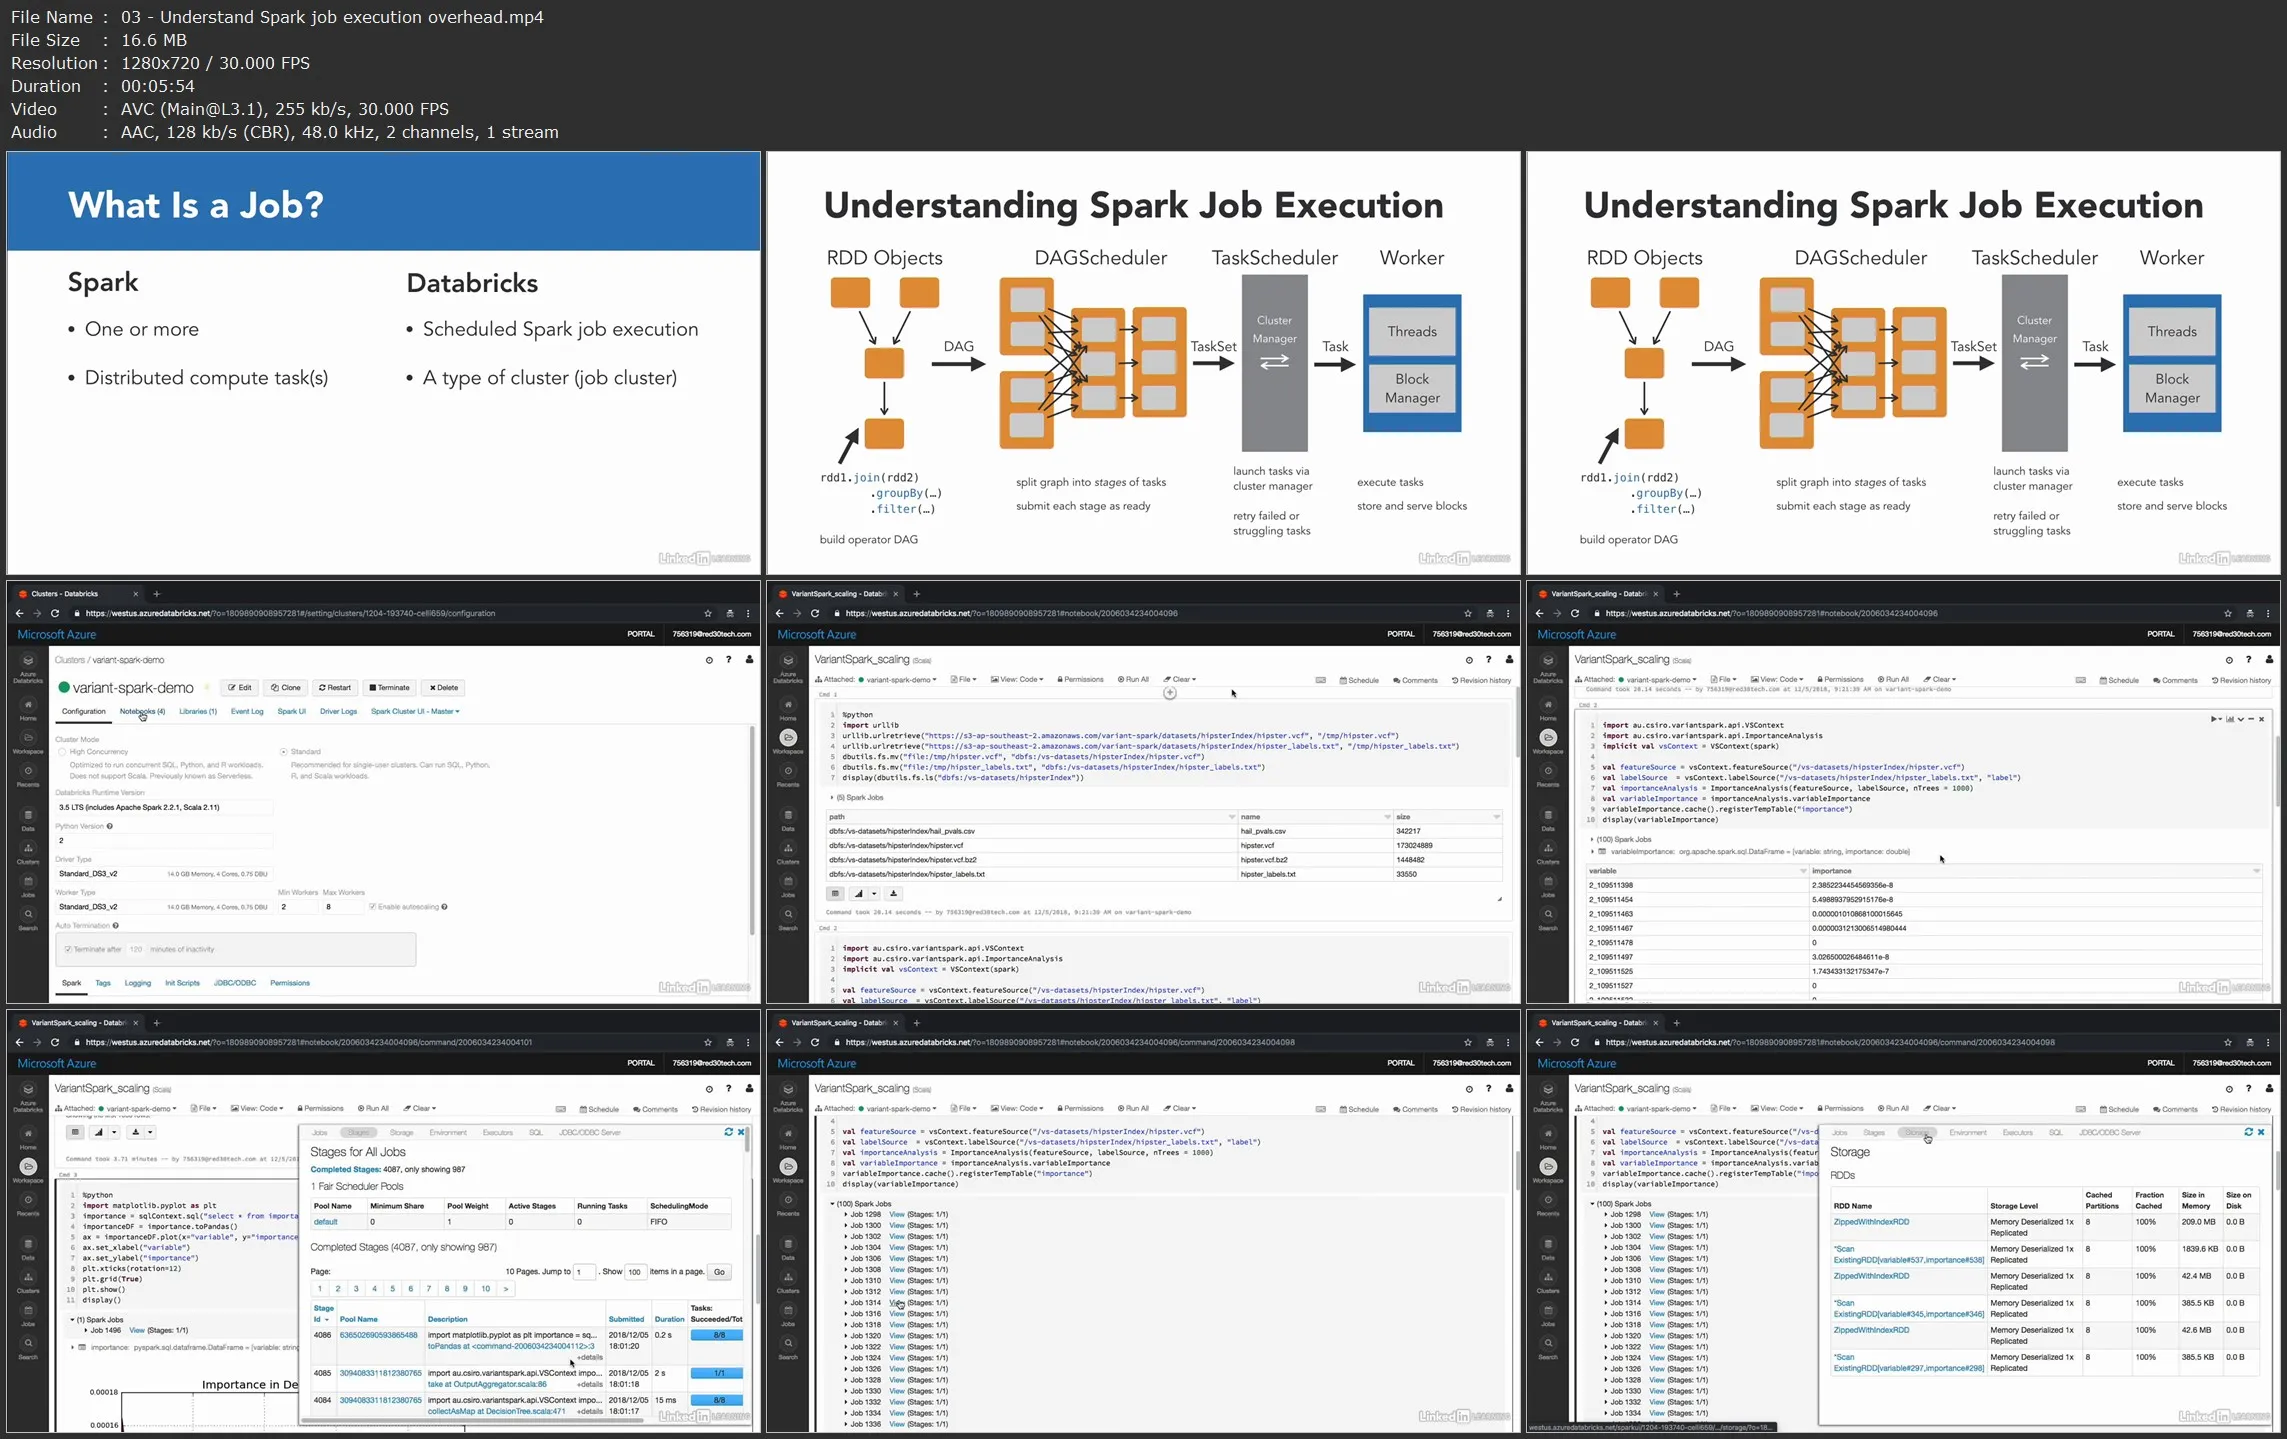Open the help question mark on the variant-spark-demo cluster page
The image size is (2287, 1439).
[x=729, y=660]
